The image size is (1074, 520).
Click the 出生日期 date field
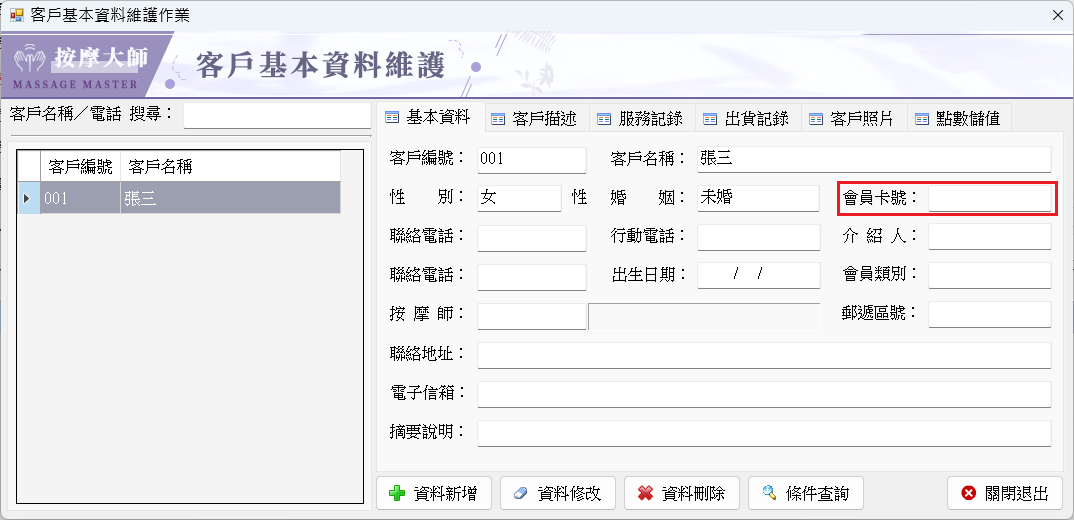[x=758, y=275]
